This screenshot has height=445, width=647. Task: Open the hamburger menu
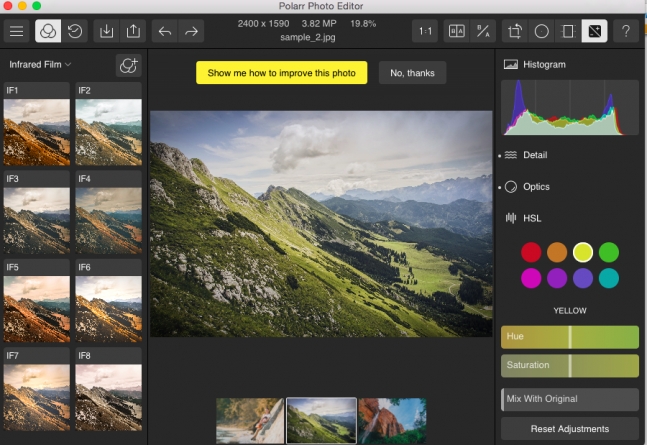pos(17,31)
